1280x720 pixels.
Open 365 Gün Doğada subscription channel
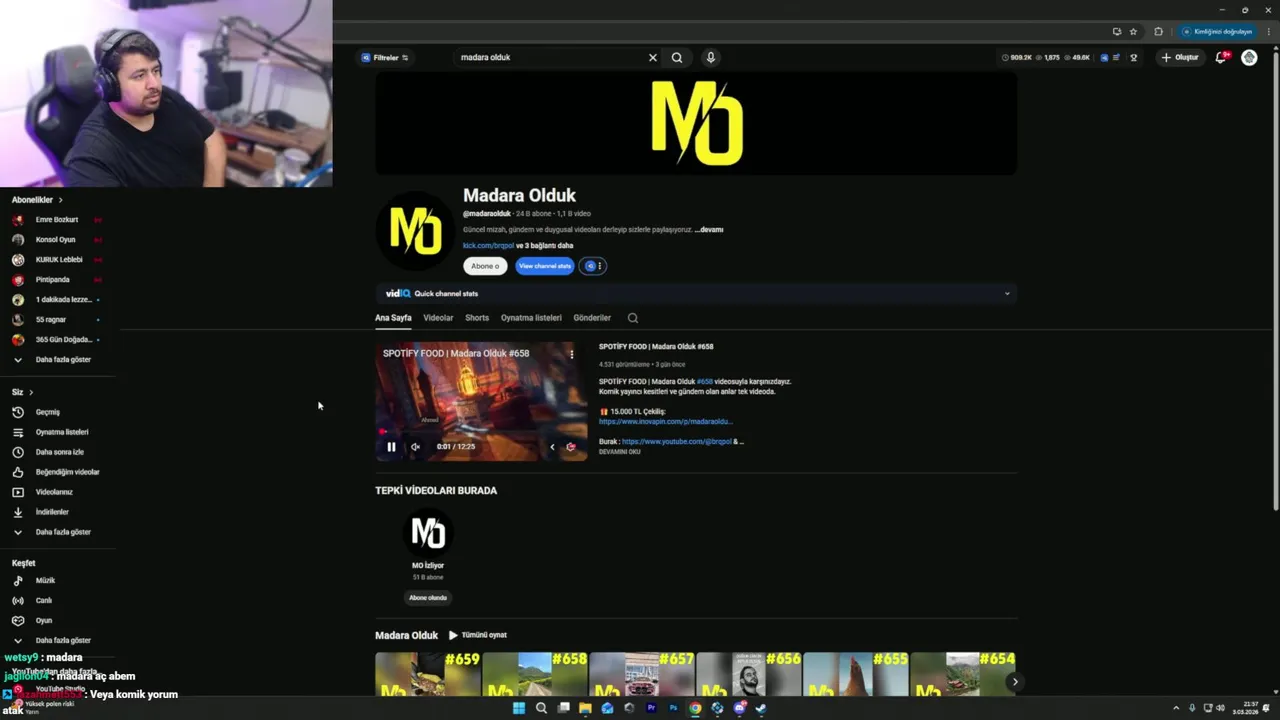click(62, 339)
